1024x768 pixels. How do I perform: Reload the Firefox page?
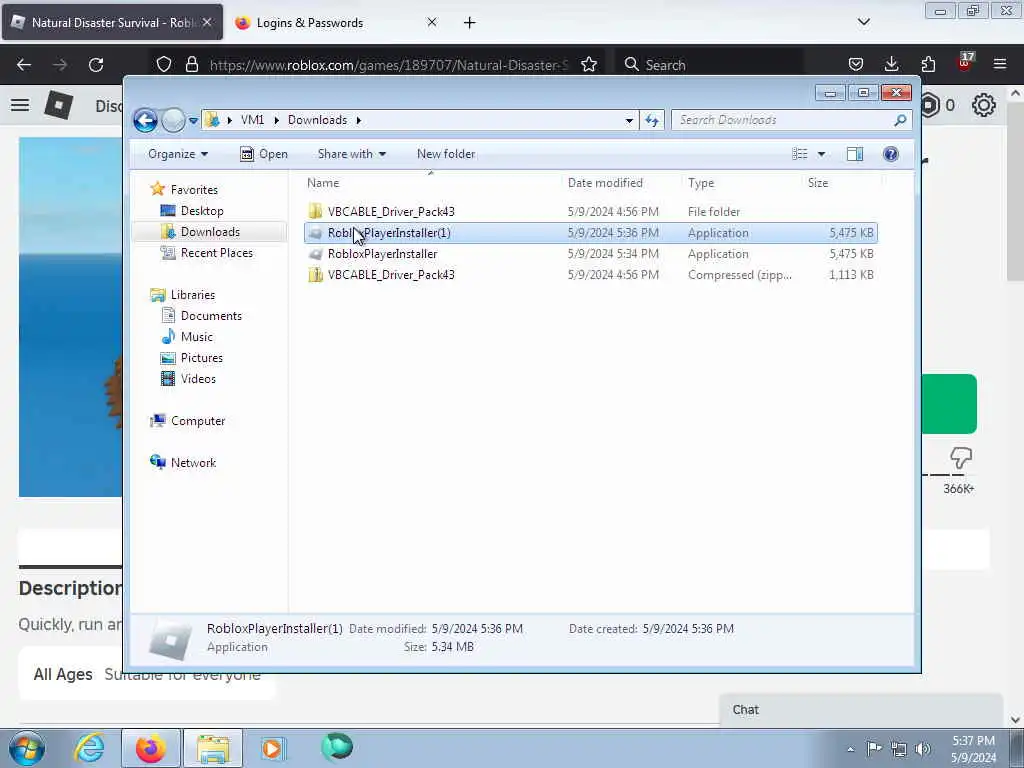[x=96, y=65]
